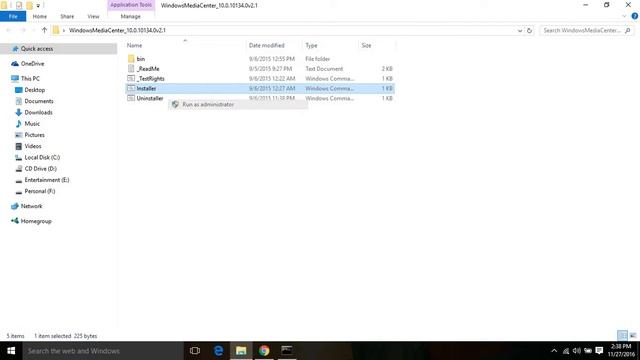
Task: Open the network status tray icon
Action: coord(566,351)
